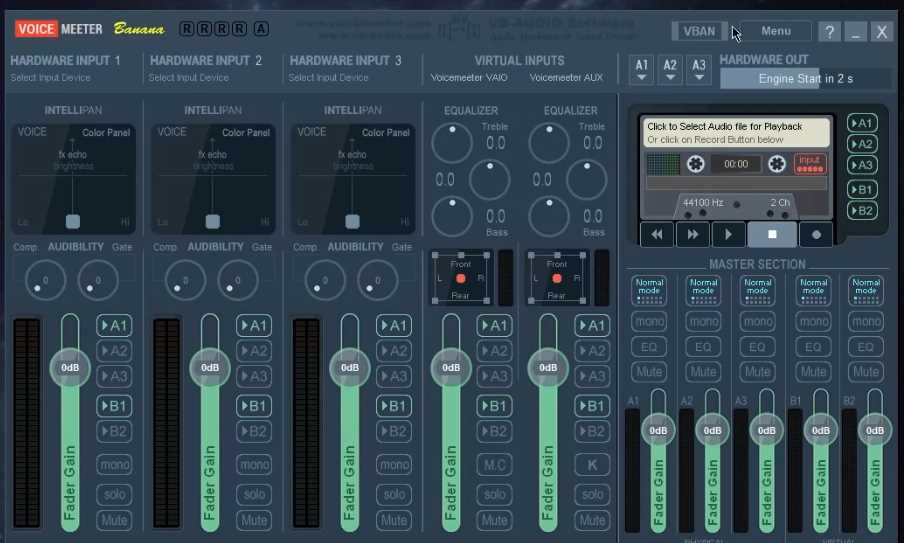Expand the A3 hardware out dropdown

tap(699, 70)
